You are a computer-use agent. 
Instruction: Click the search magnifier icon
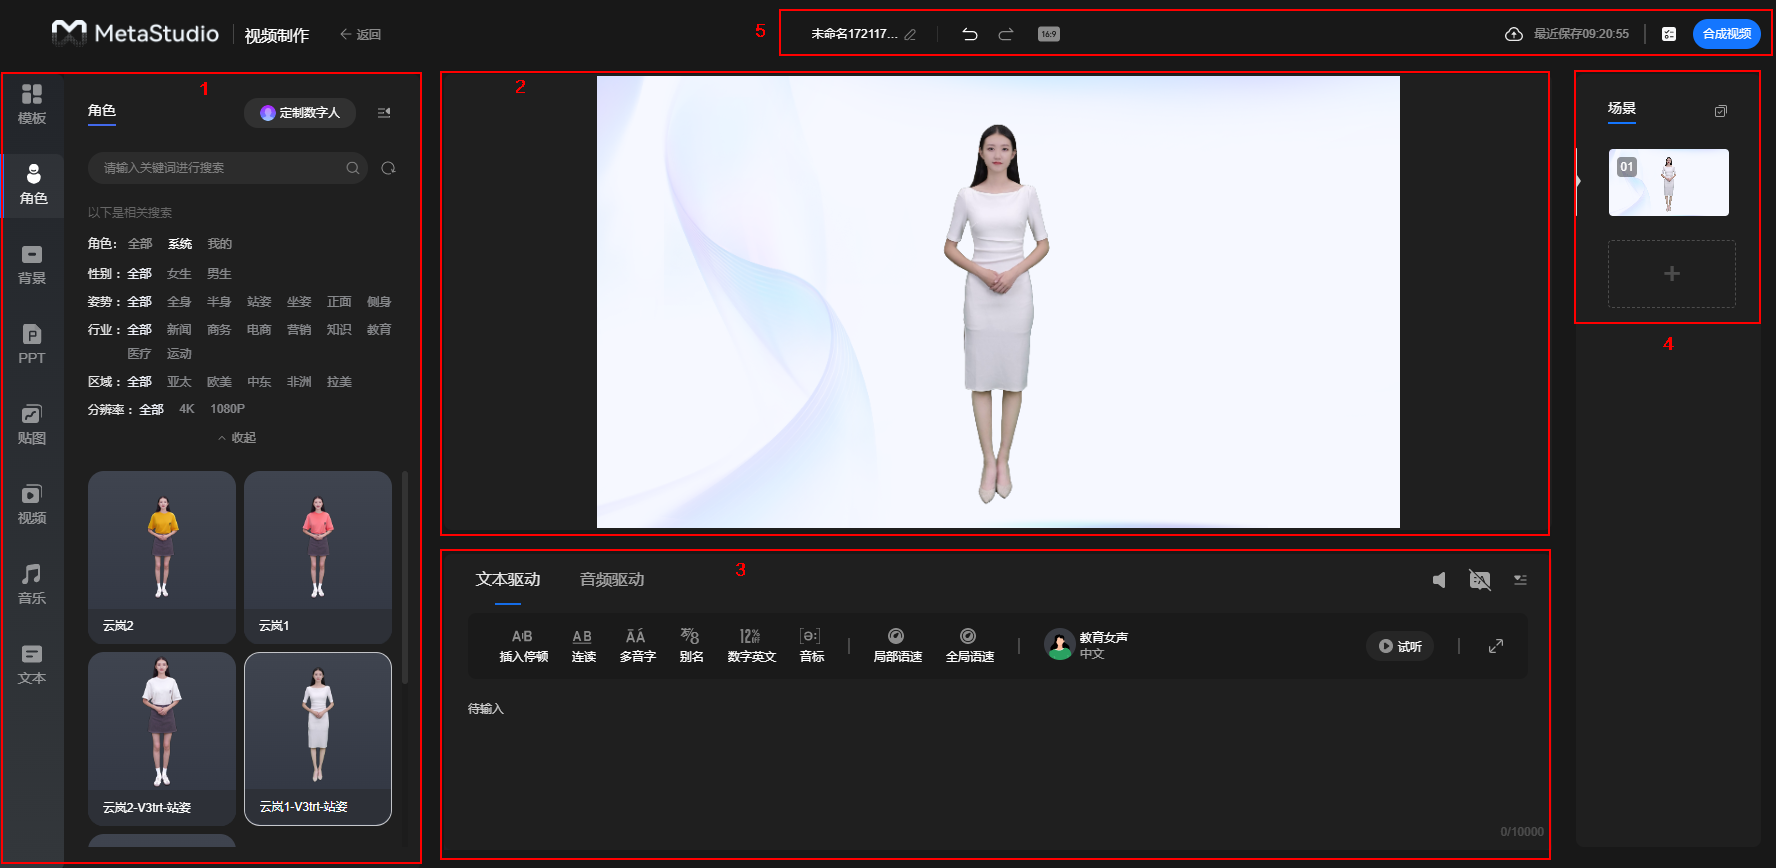point(353,168)
